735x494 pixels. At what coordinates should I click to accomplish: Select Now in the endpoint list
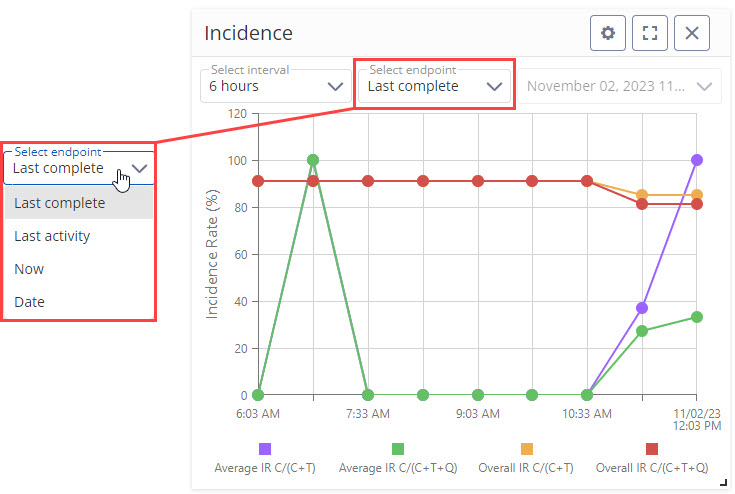(29, 269)
